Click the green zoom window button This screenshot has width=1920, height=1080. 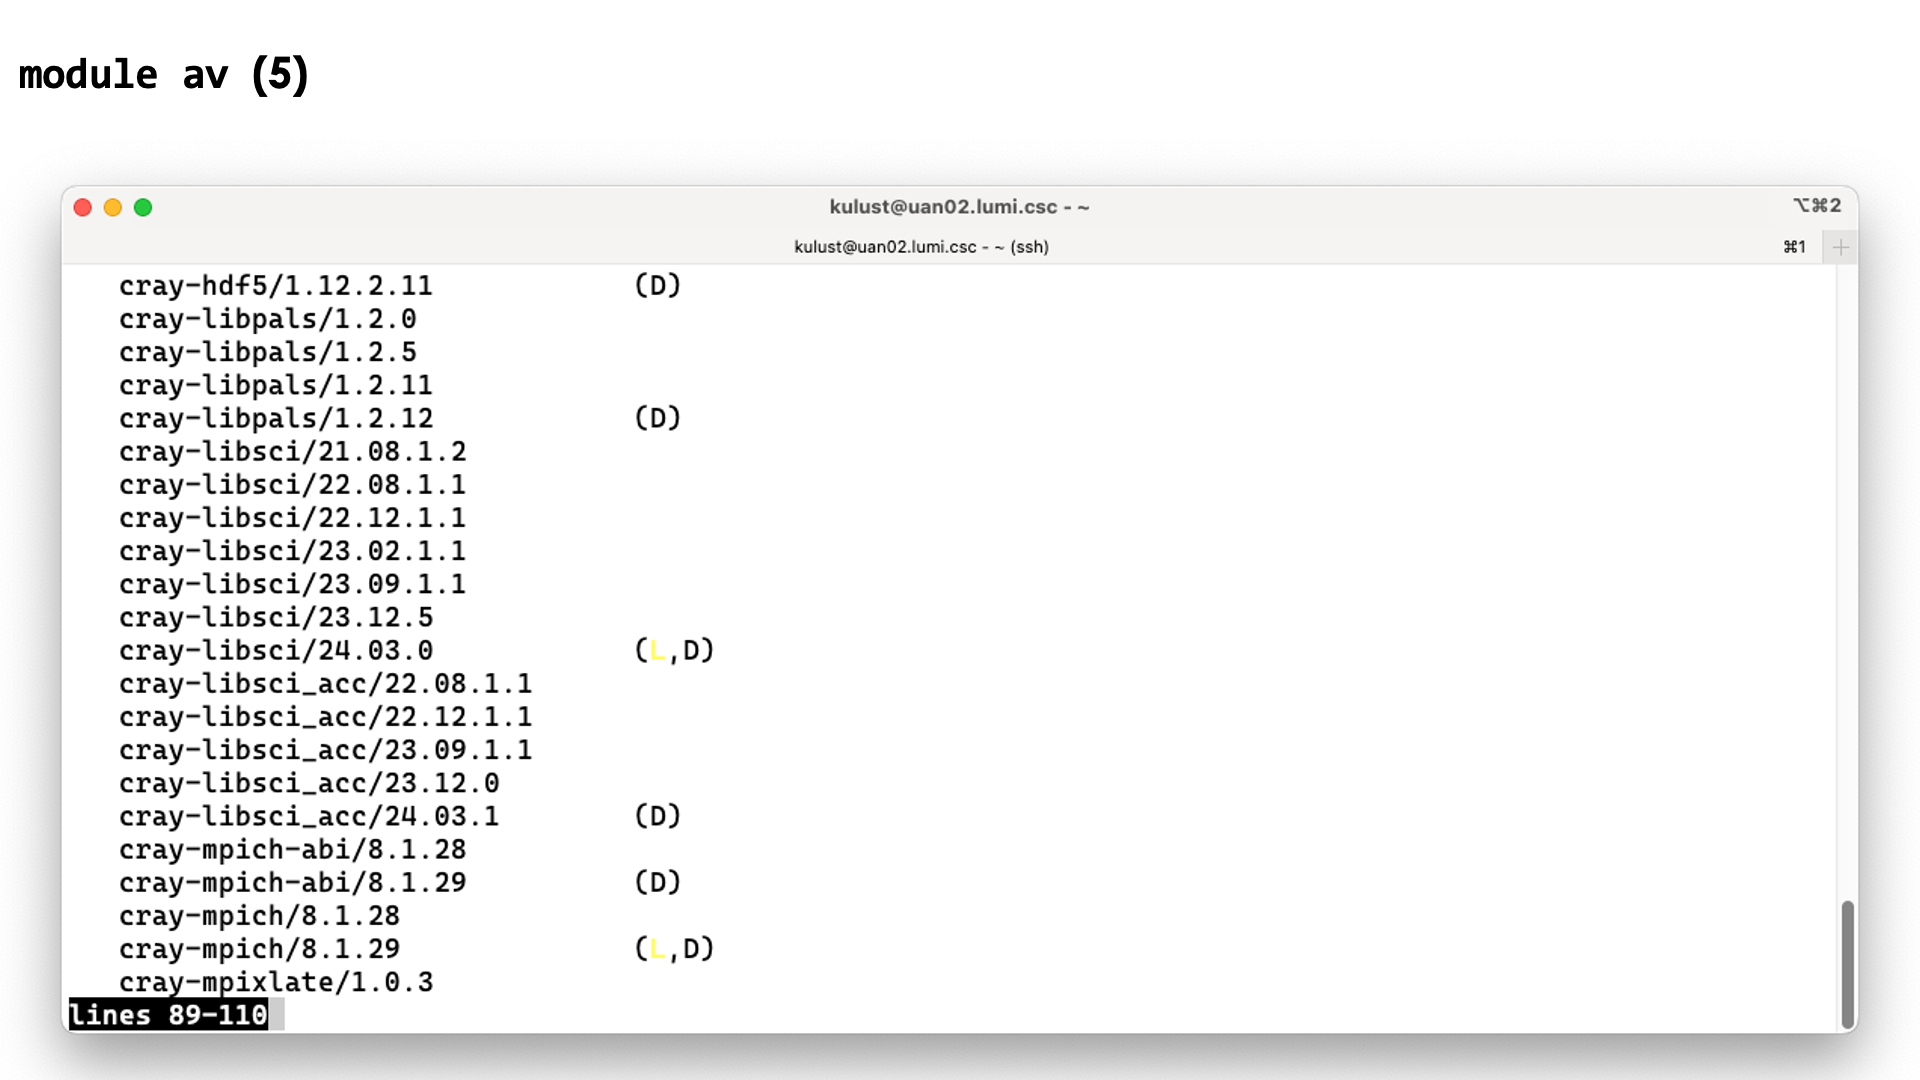143,207
